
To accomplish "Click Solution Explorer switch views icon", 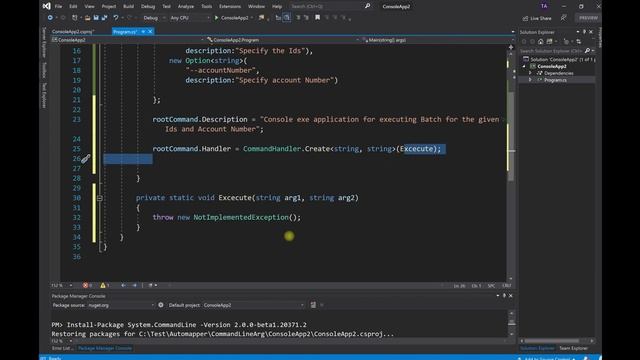I will pos(549,42).
